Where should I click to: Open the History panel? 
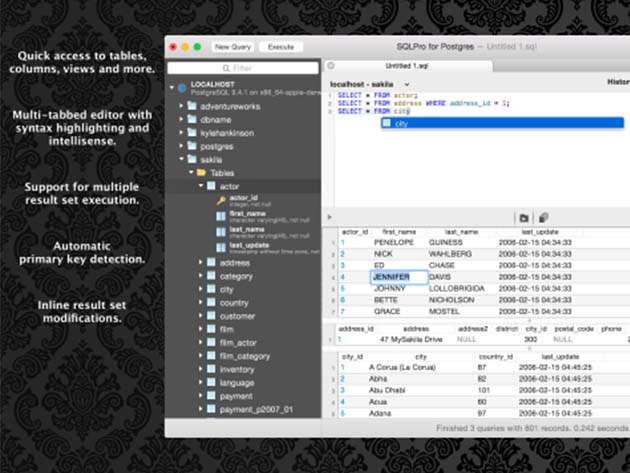[x=618, y=82]
